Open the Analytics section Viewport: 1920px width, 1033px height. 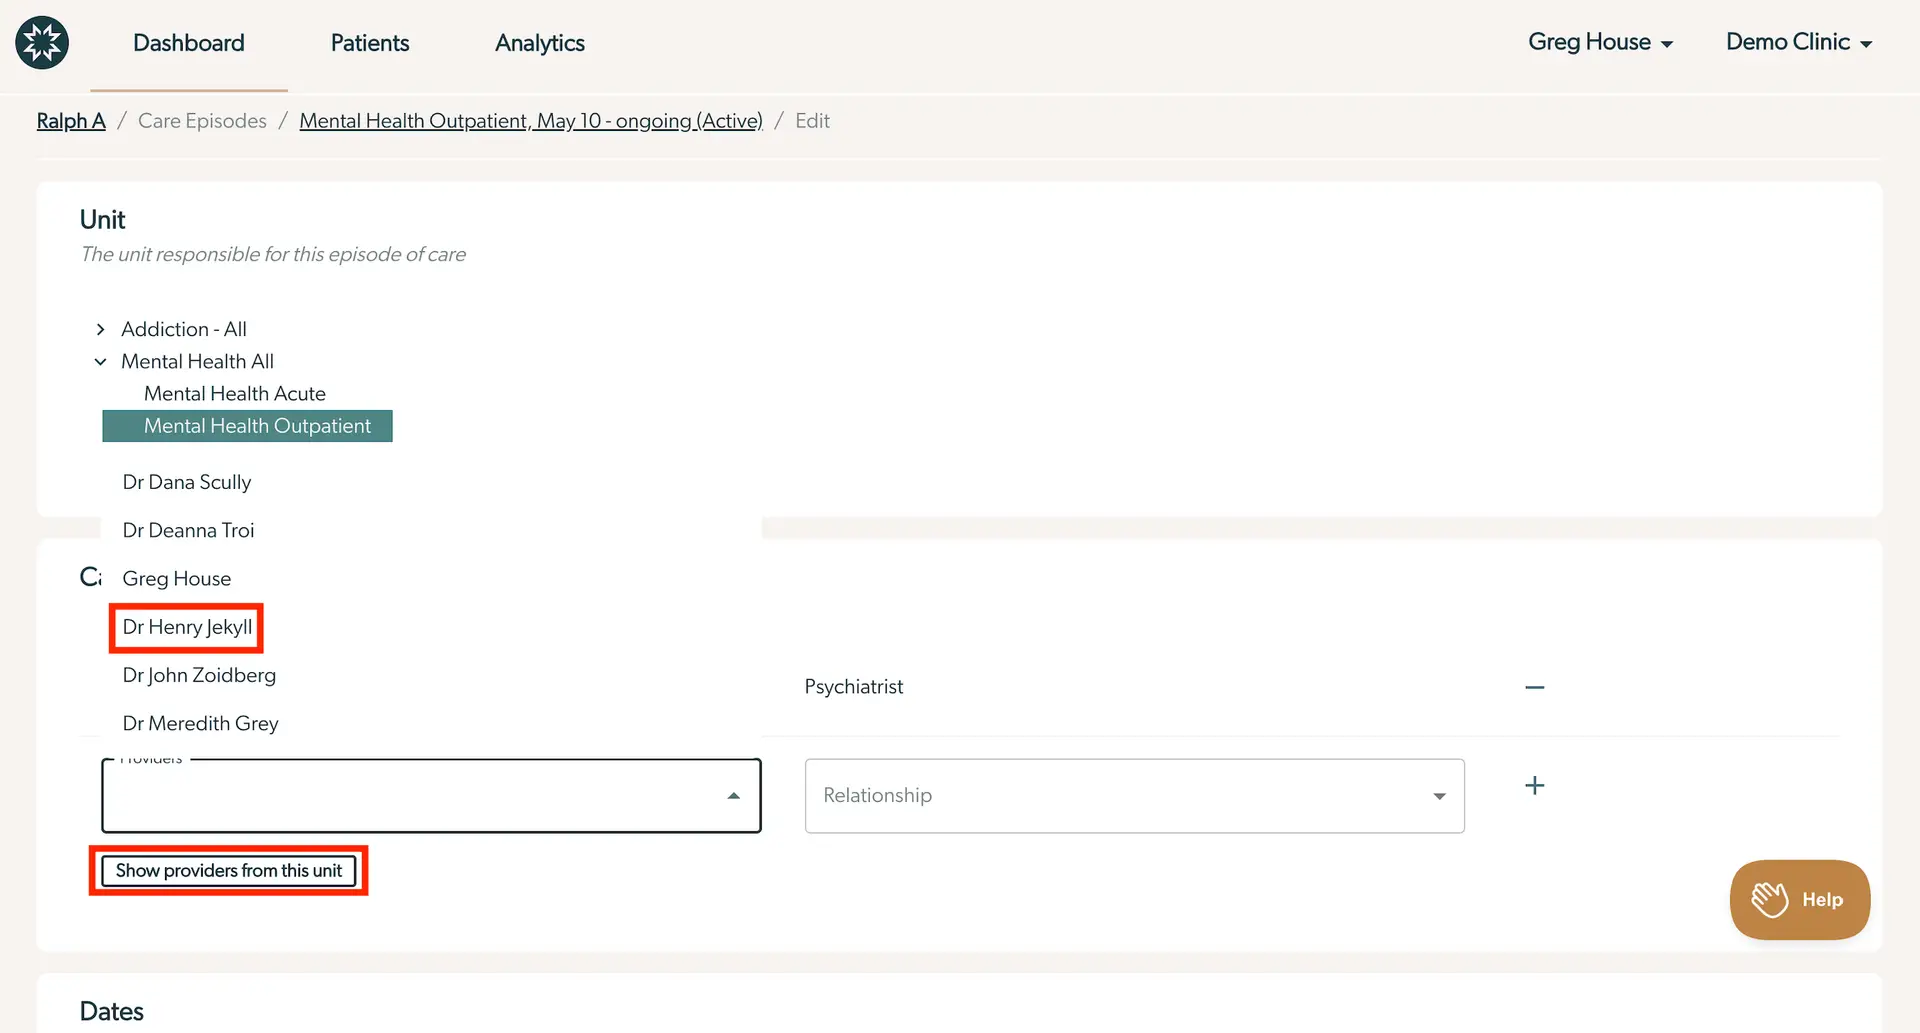539,43
